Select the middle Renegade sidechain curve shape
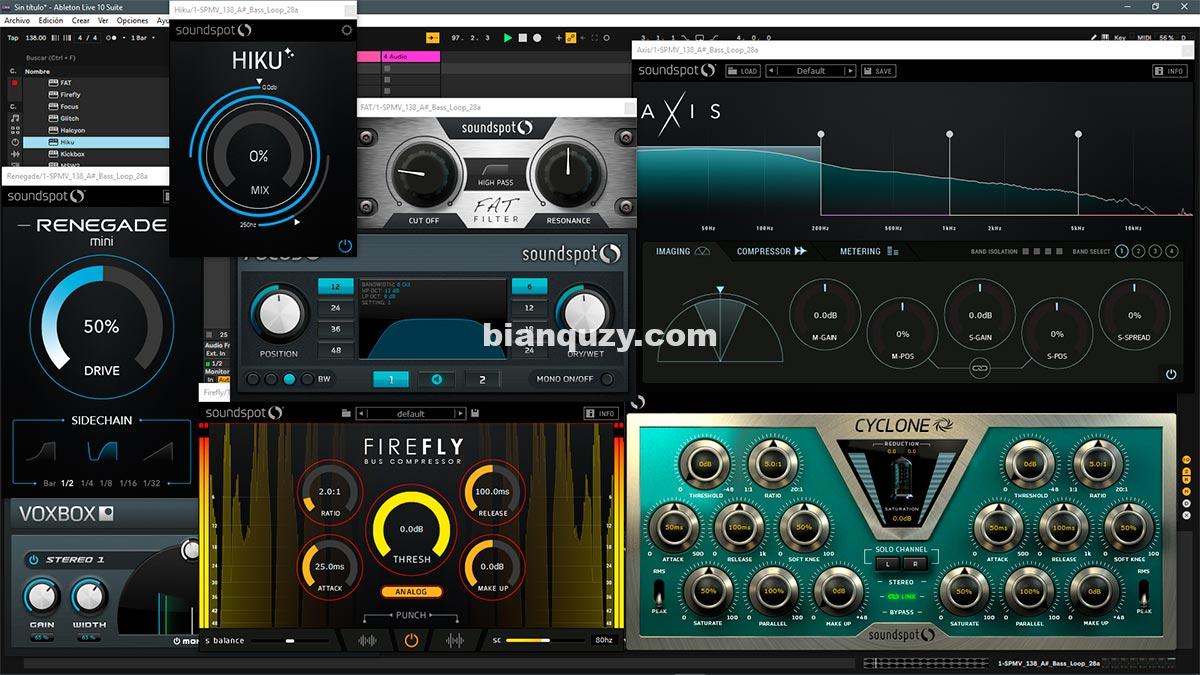The height and width of the screenshot is (675, 1200). (x=101, y=450)
